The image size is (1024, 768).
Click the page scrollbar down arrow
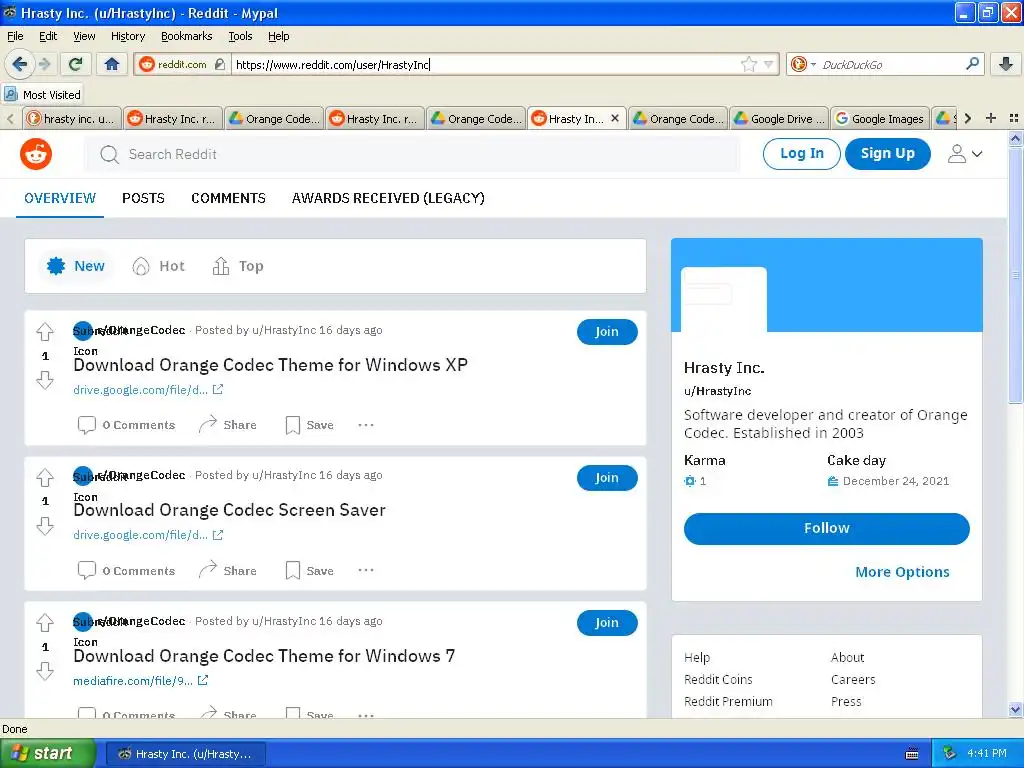tap(1015, 709)
